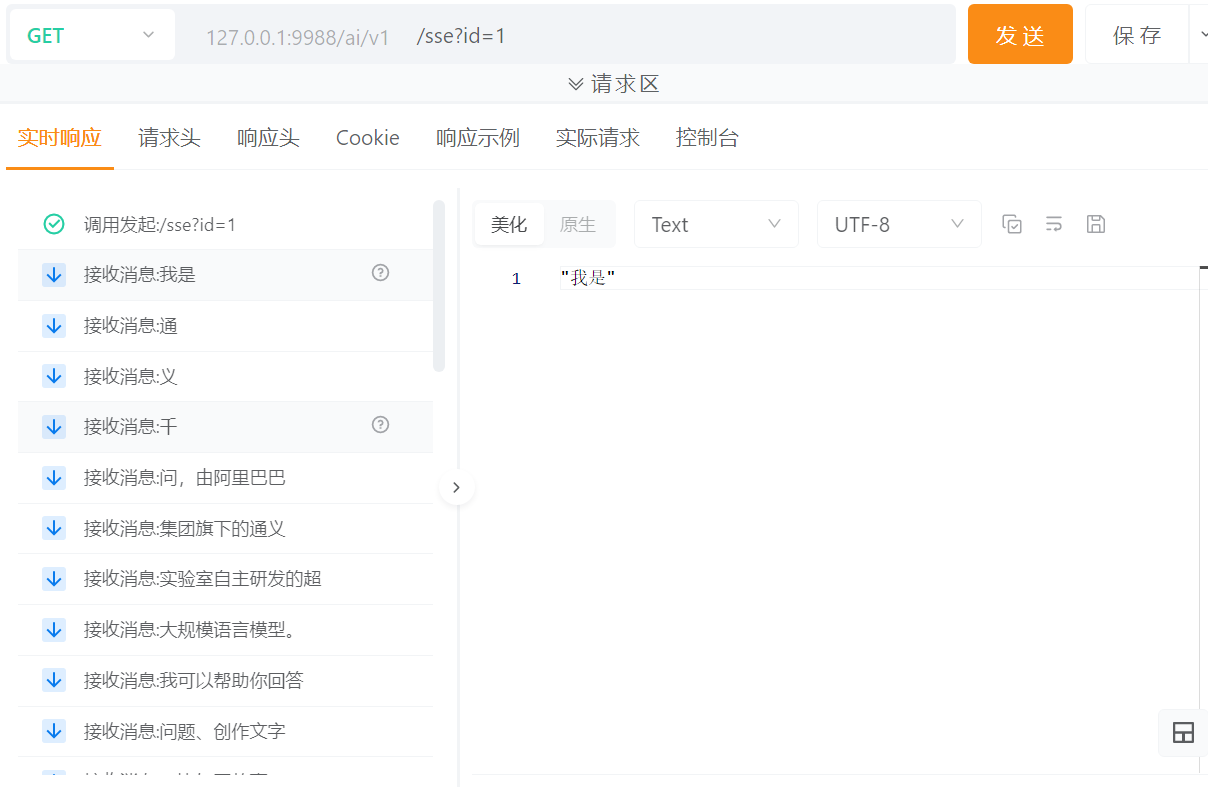The image size is (1208, 798).
Task: Open the 响应示例 tab
Action: pyautogui.click(x=478, y=138)
